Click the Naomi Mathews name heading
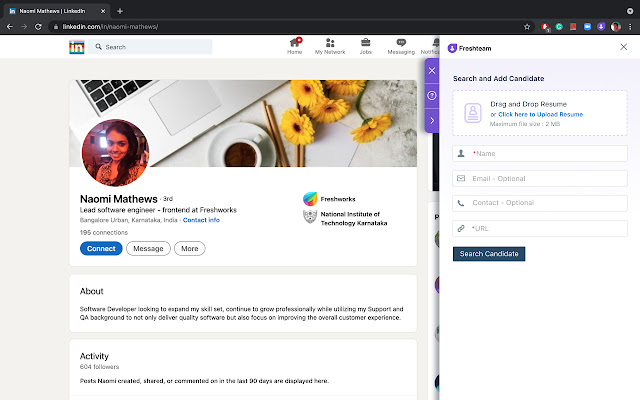640x400 pixels. (x=118, y=199)
